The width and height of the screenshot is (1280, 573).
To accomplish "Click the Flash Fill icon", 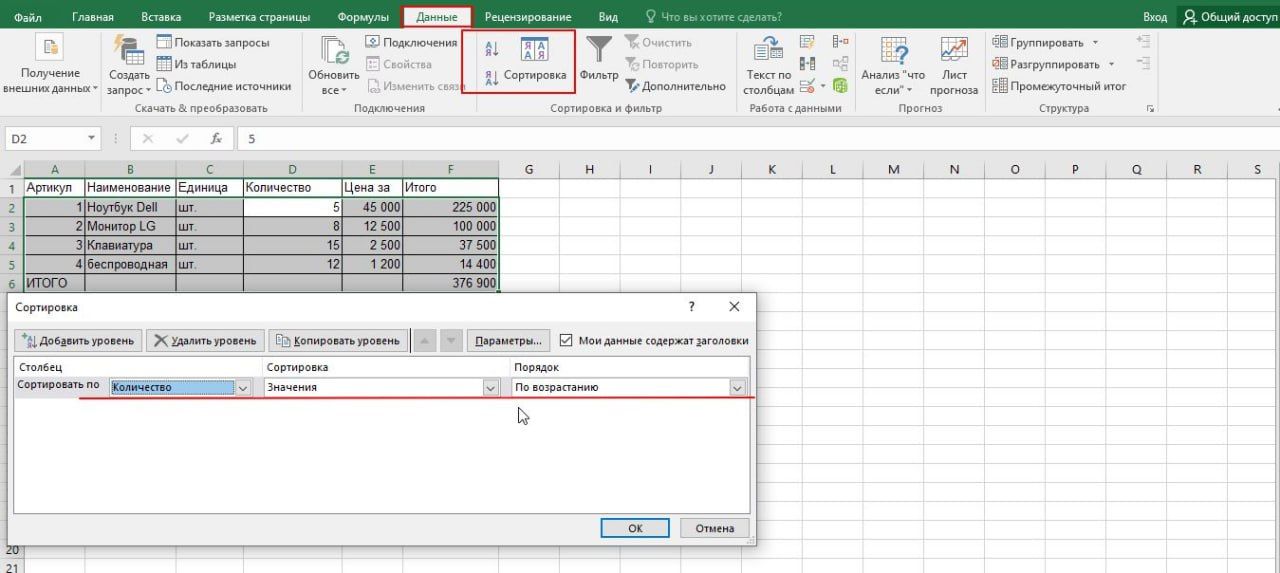I will coord(807,42).
